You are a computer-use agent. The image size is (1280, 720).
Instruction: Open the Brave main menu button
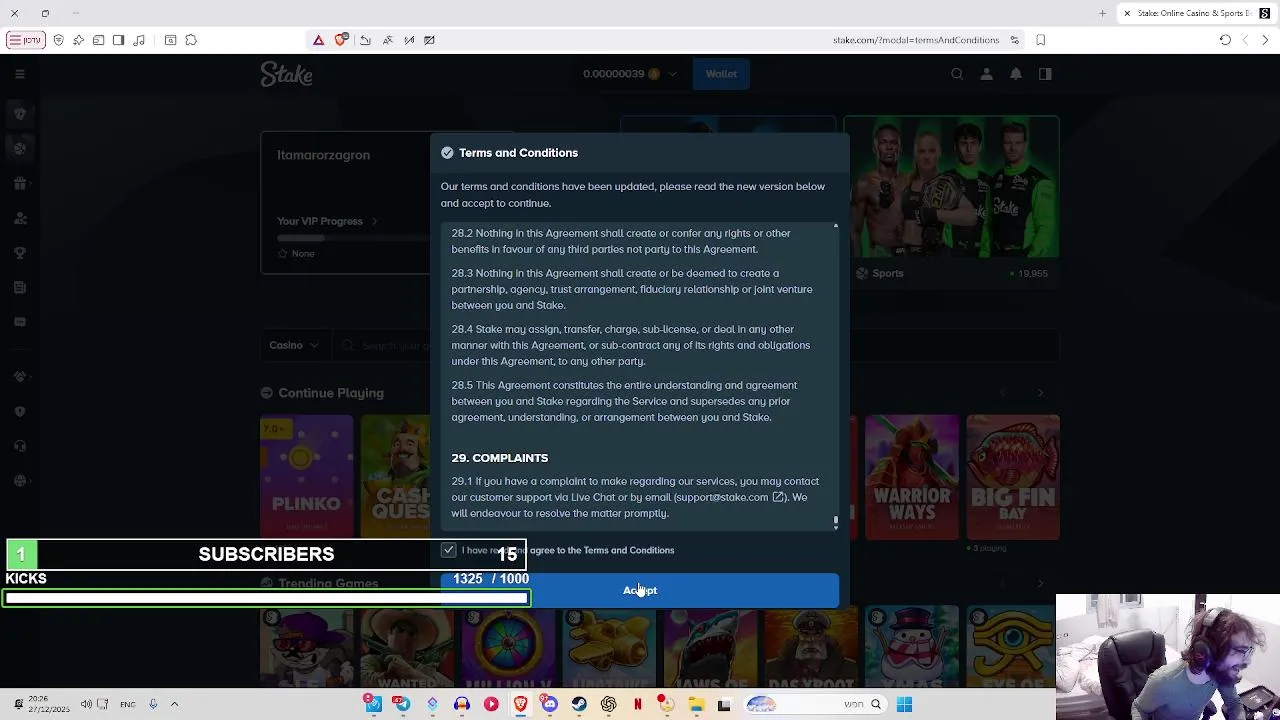(x=25, y=40)
